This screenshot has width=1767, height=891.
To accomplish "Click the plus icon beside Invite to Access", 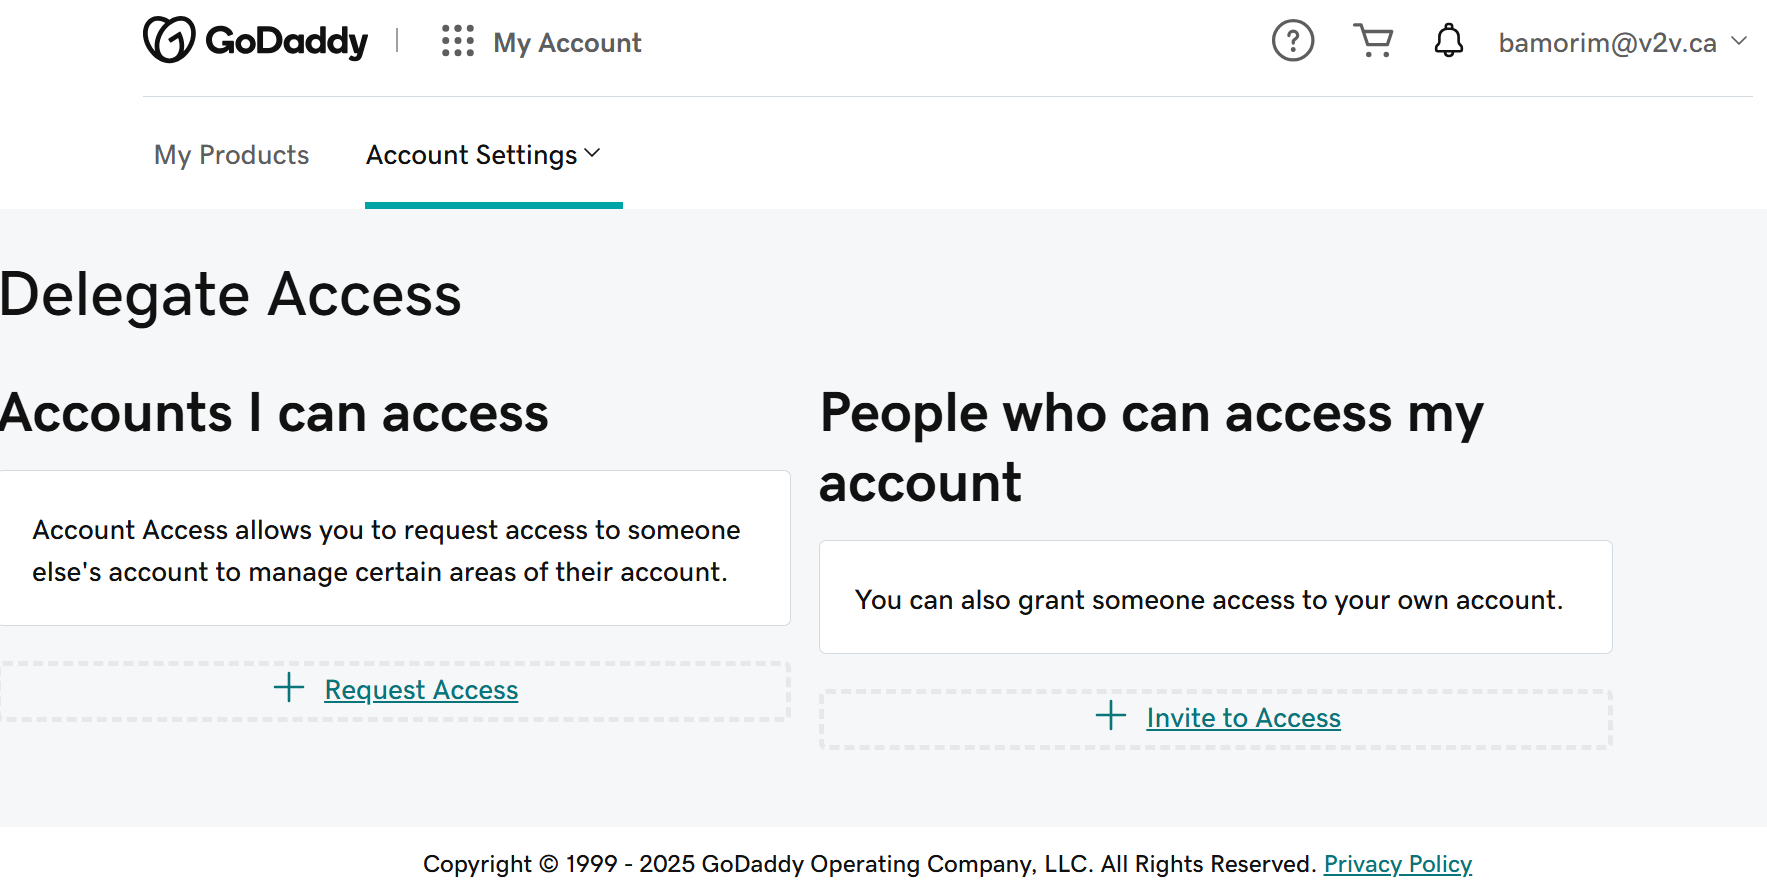I will (1111, 716).
